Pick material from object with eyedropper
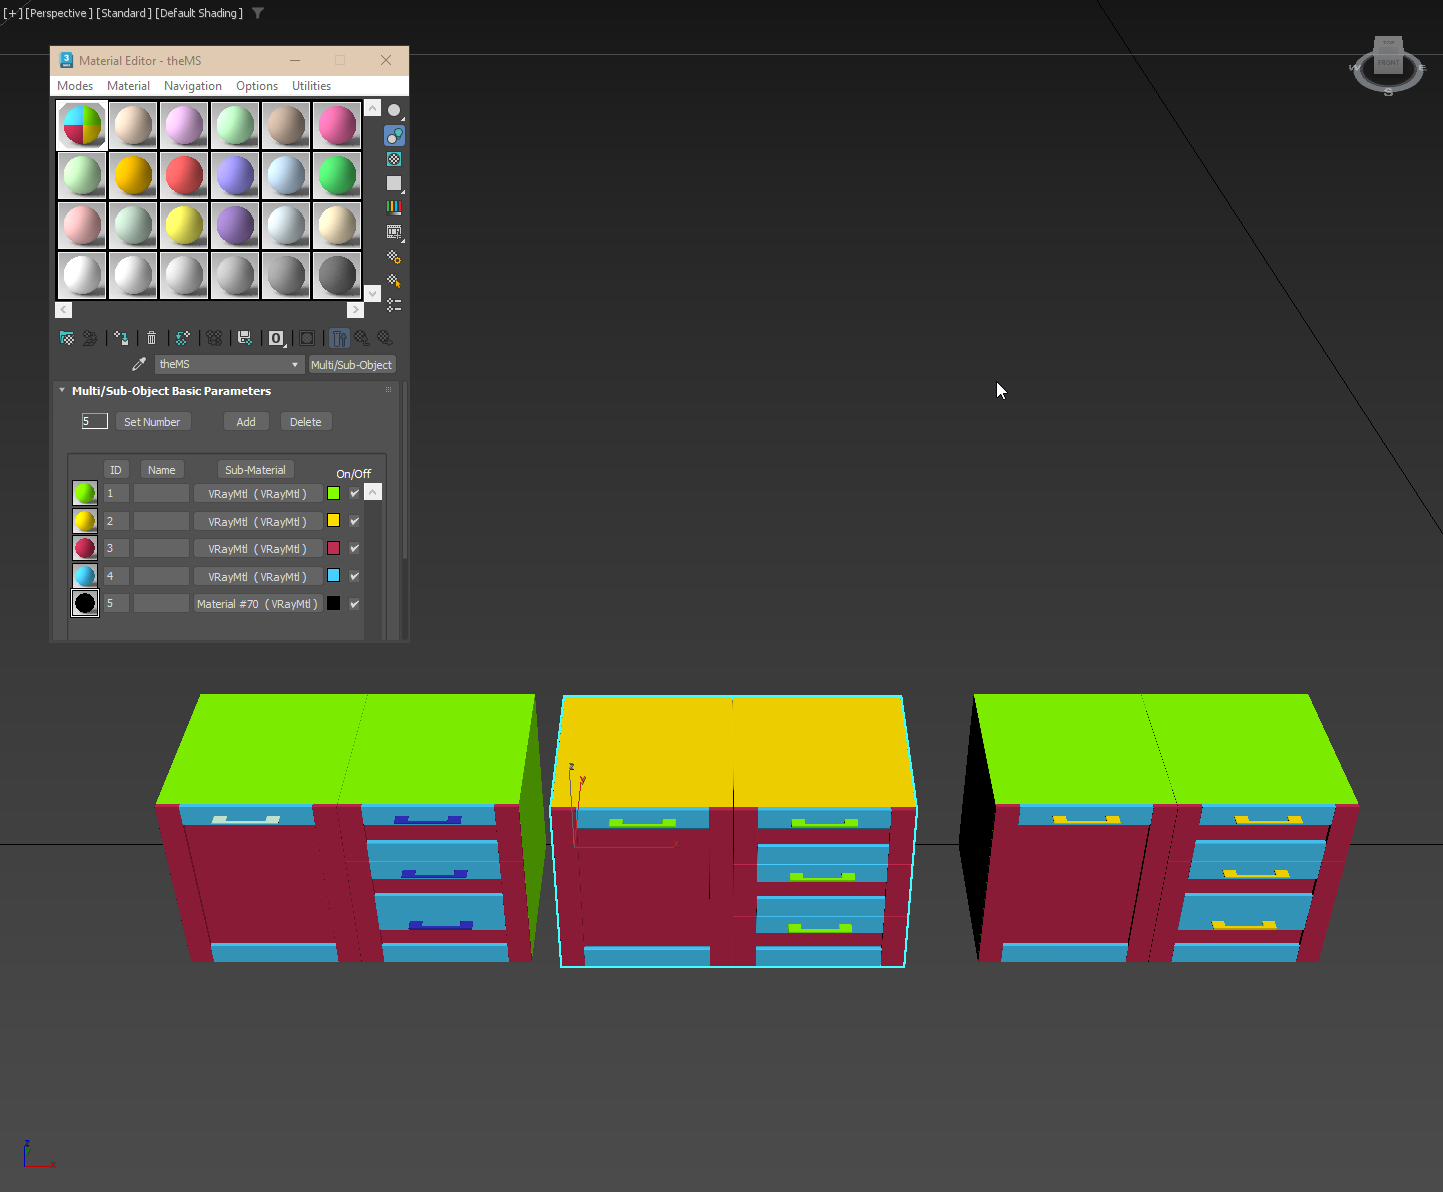This screenshot has width=1443, height=1192. [139, 364]
